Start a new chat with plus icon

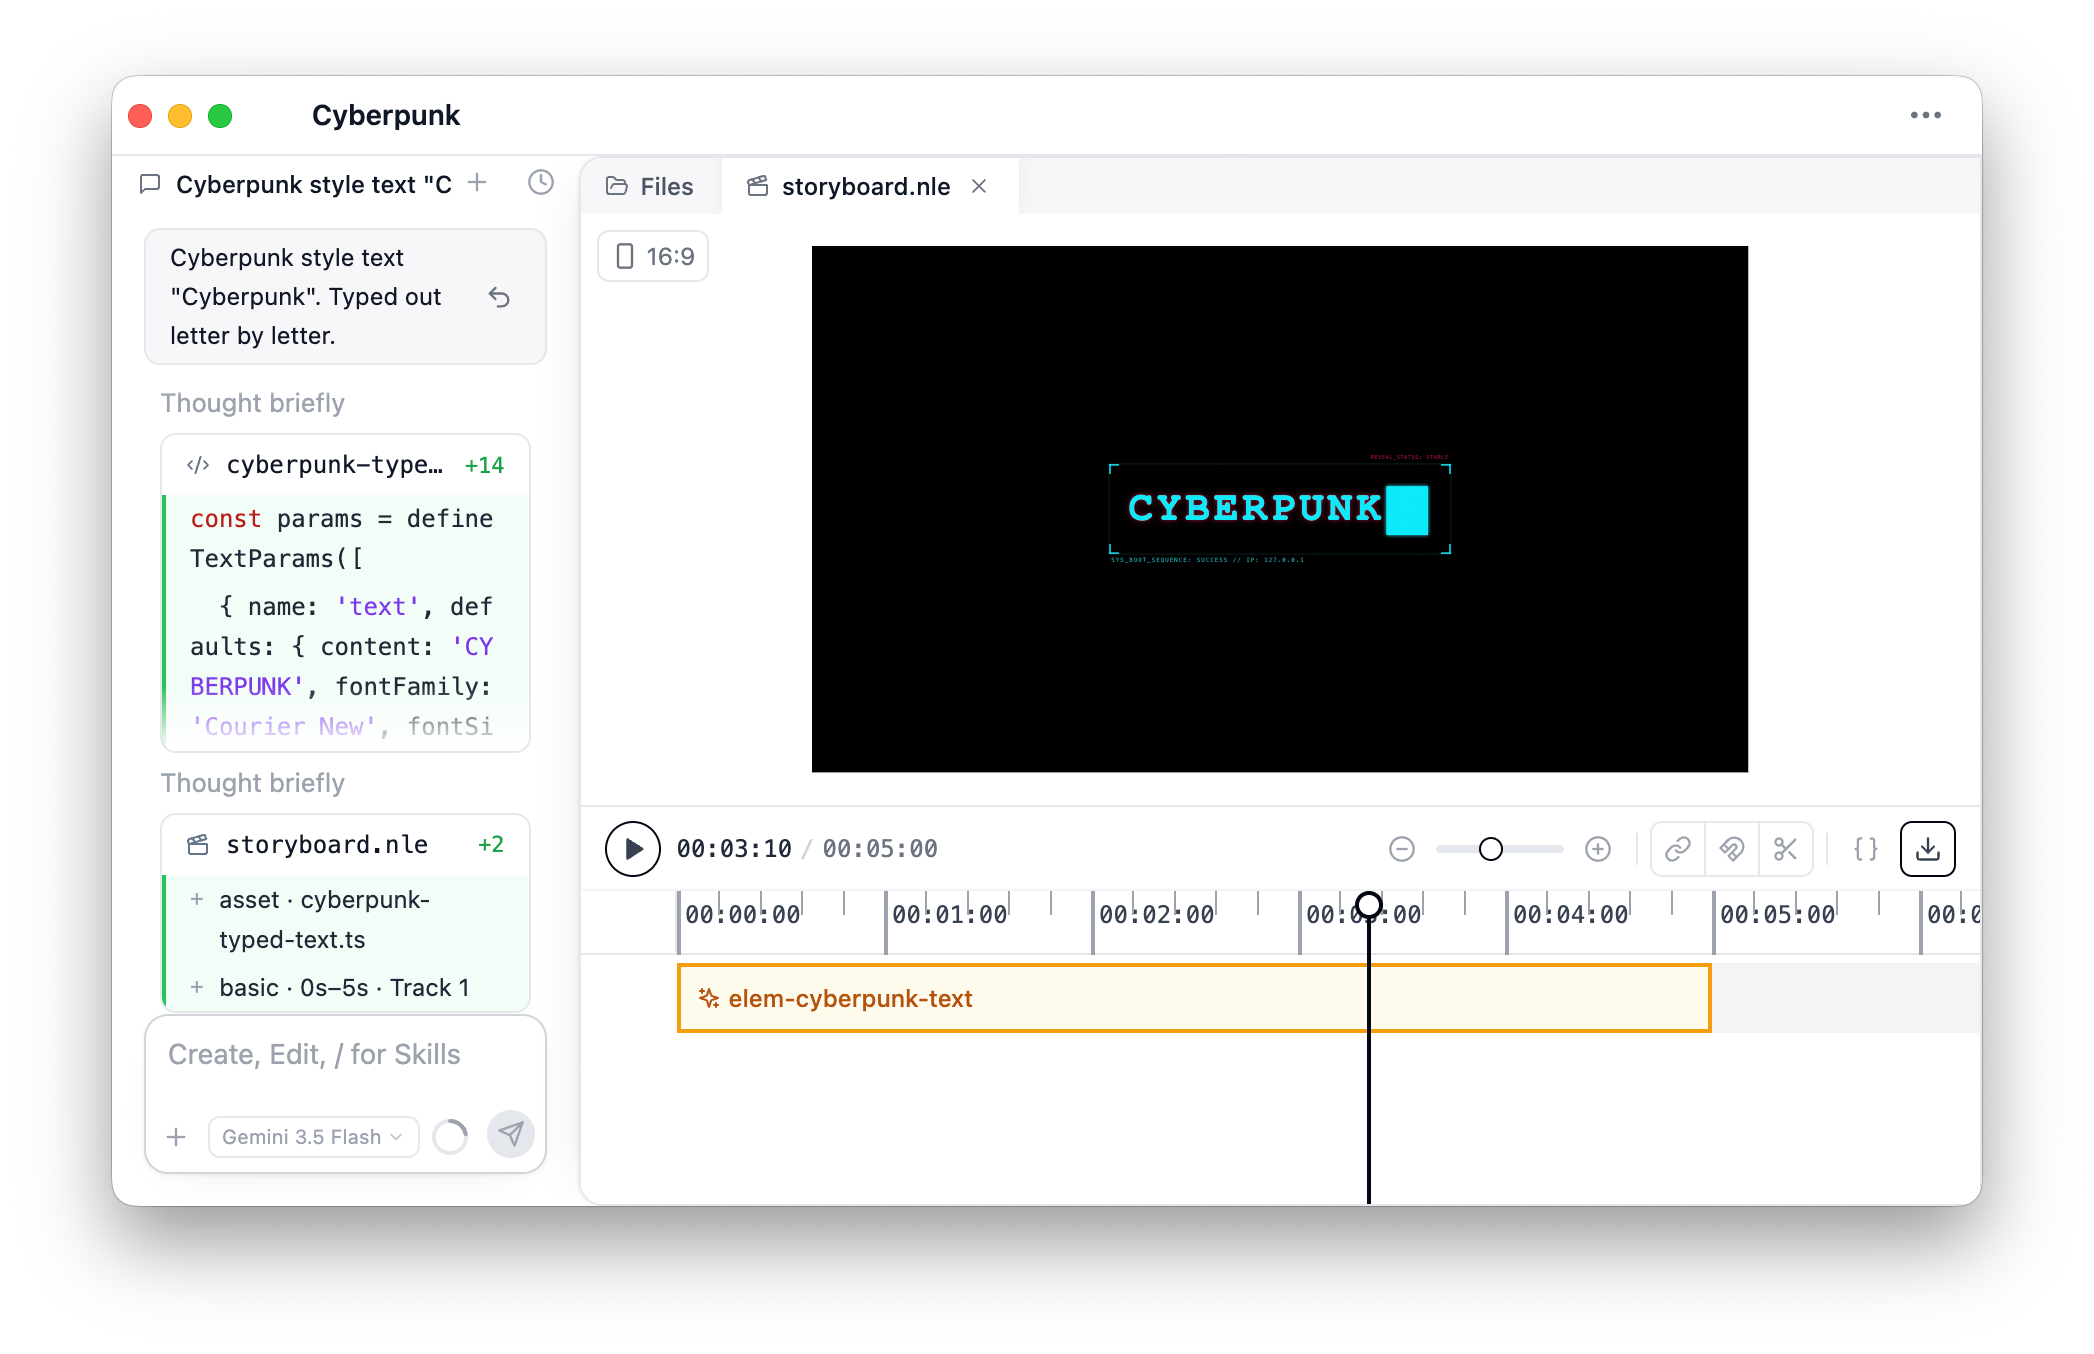(477, 183)
